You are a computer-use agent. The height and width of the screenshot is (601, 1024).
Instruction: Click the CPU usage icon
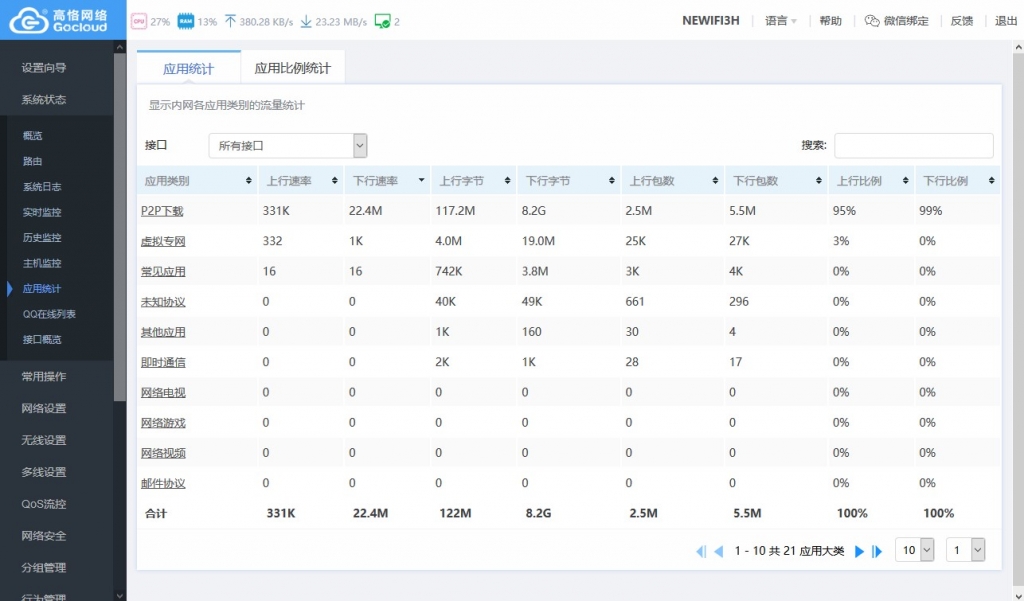[x=138, y=21]
